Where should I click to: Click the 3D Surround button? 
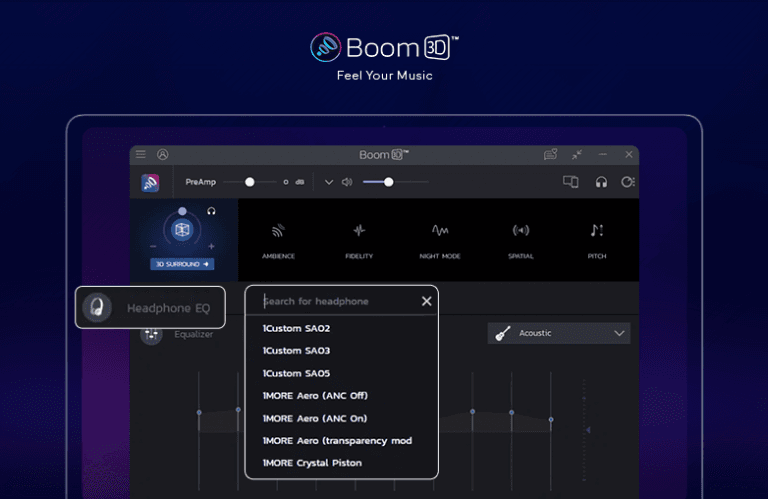click(182, 264)
